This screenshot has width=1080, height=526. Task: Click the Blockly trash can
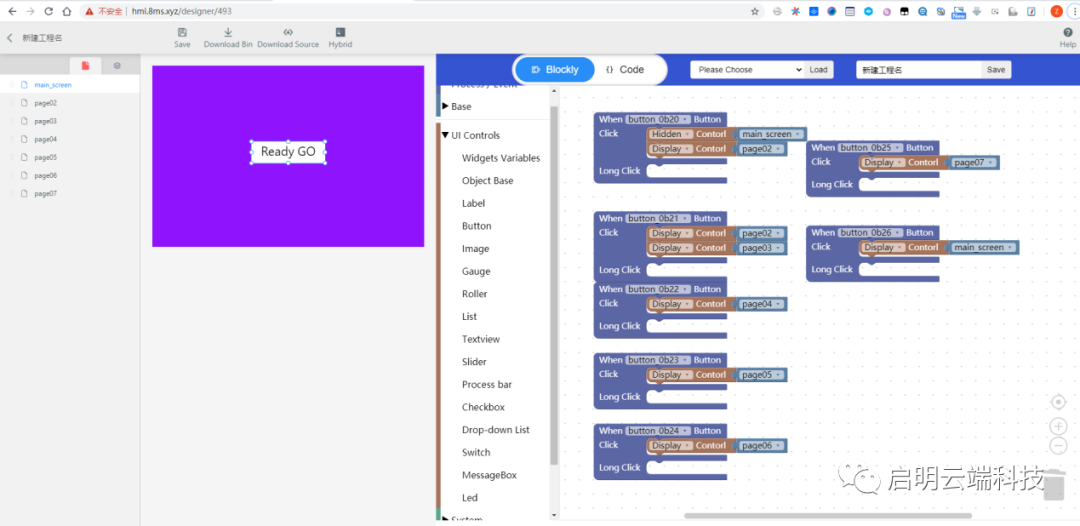pos(1055,484)
